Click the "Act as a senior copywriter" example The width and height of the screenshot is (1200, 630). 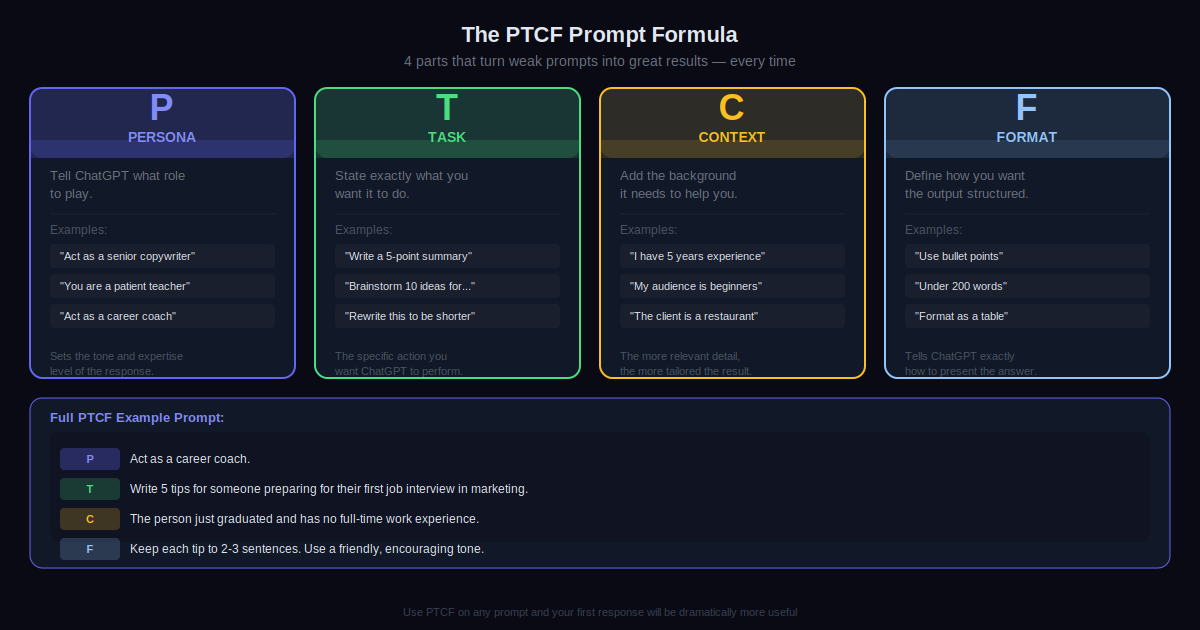162,256
